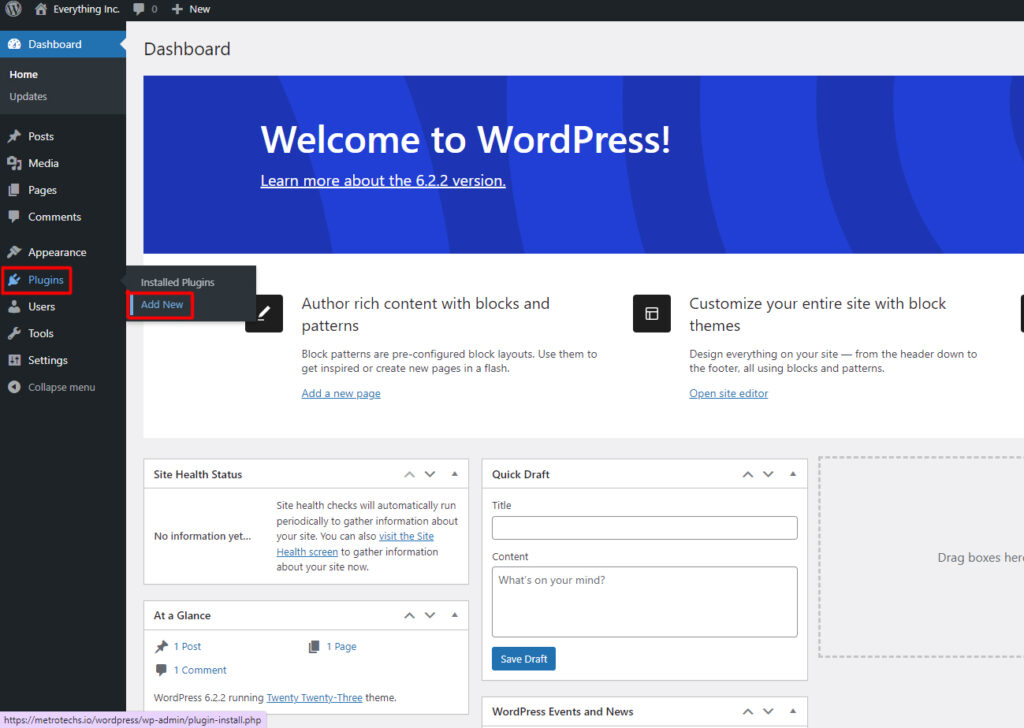Toggle the Quick Draft panel triangle
The height and width of the screenshot is (728, 1024).
click(x=793, y=474)
